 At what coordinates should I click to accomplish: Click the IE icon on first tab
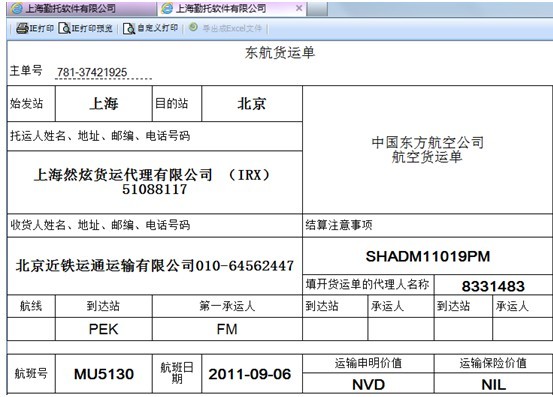[x=17, y=8]
